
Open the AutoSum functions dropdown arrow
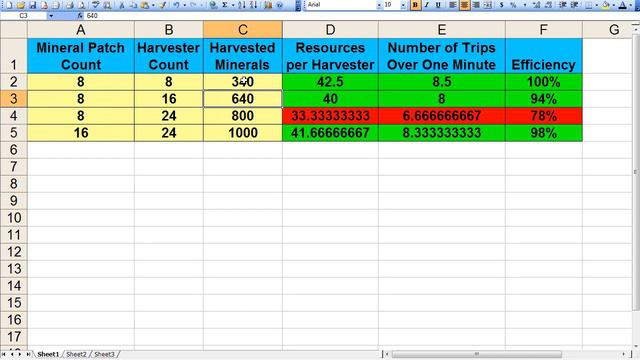click(x=233, y=5)
